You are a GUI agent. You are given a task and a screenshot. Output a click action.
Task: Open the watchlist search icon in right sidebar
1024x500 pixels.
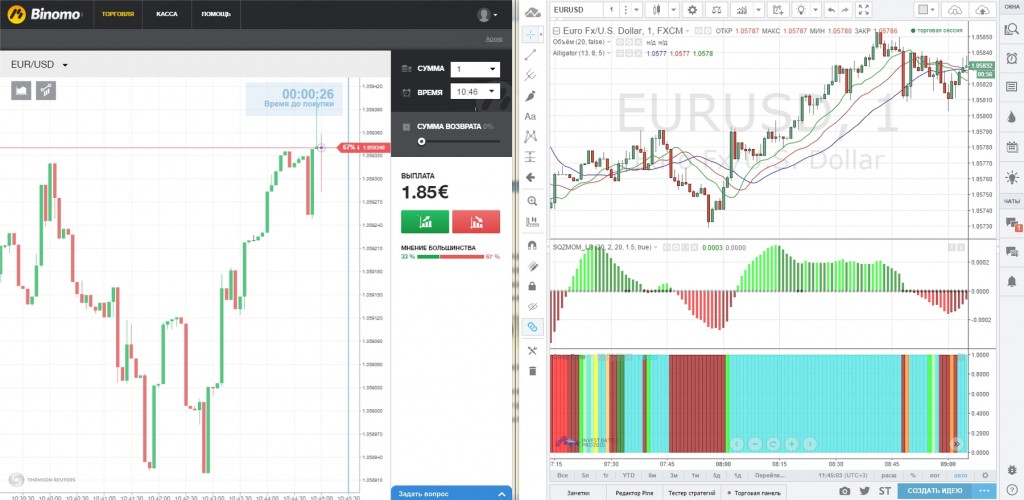click(x=1012, y=29)
